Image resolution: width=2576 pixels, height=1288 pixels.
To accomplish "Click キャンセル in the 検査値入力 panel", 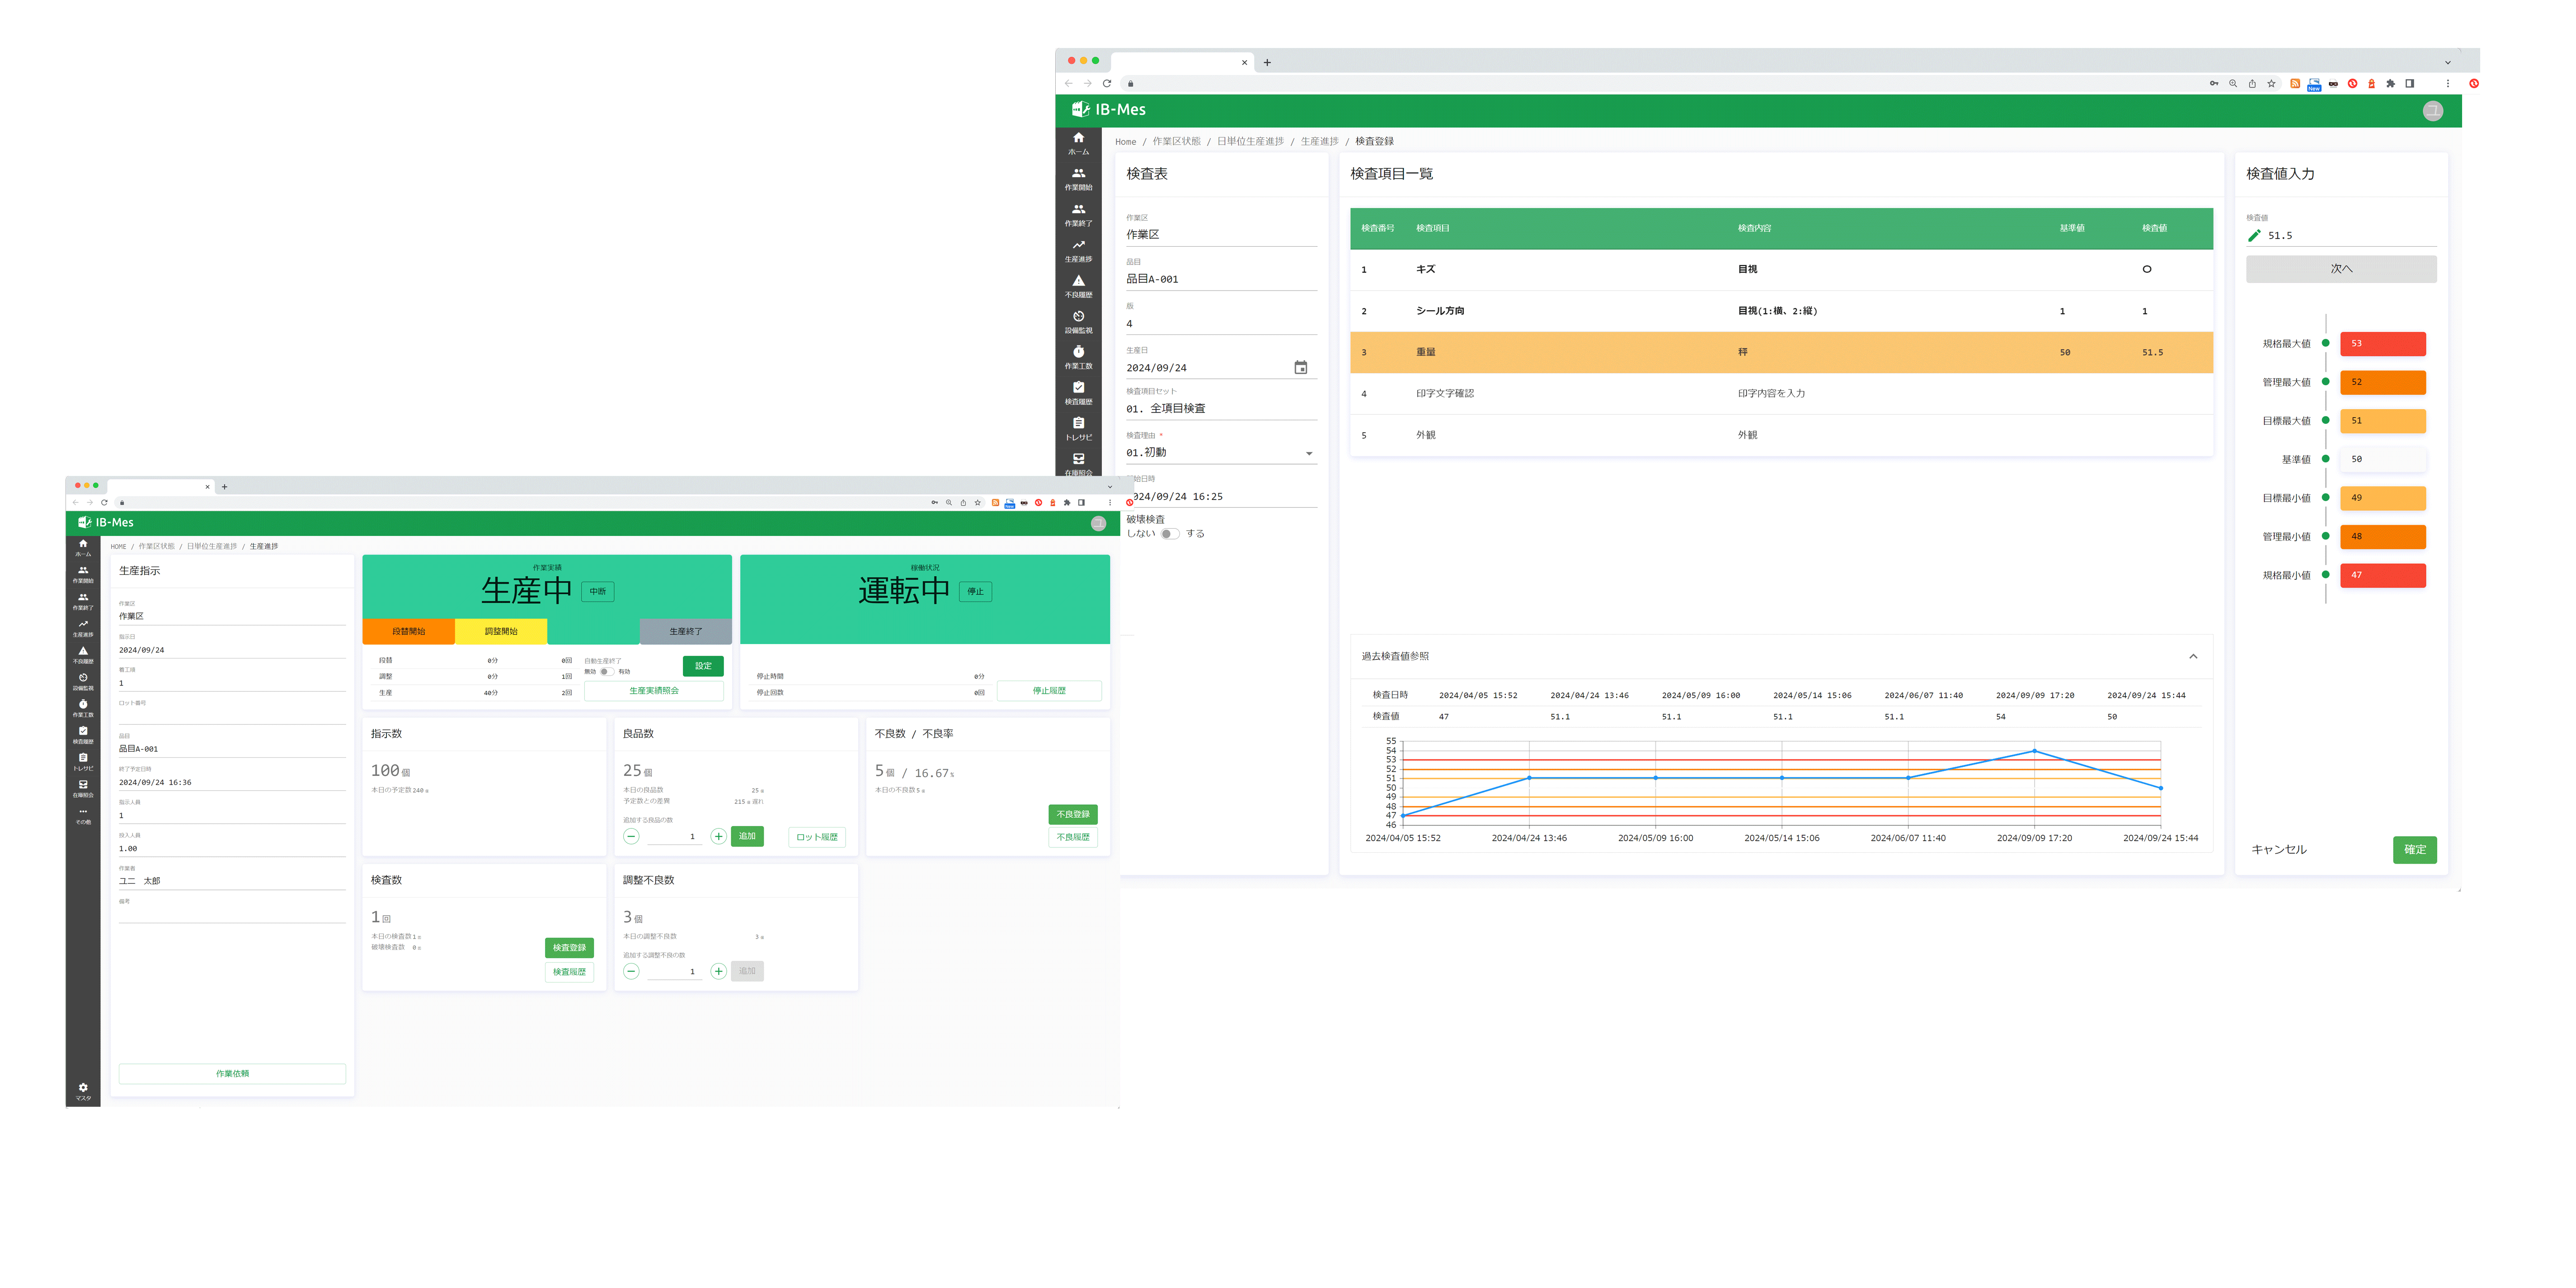I will click(x=2279, y=850).
